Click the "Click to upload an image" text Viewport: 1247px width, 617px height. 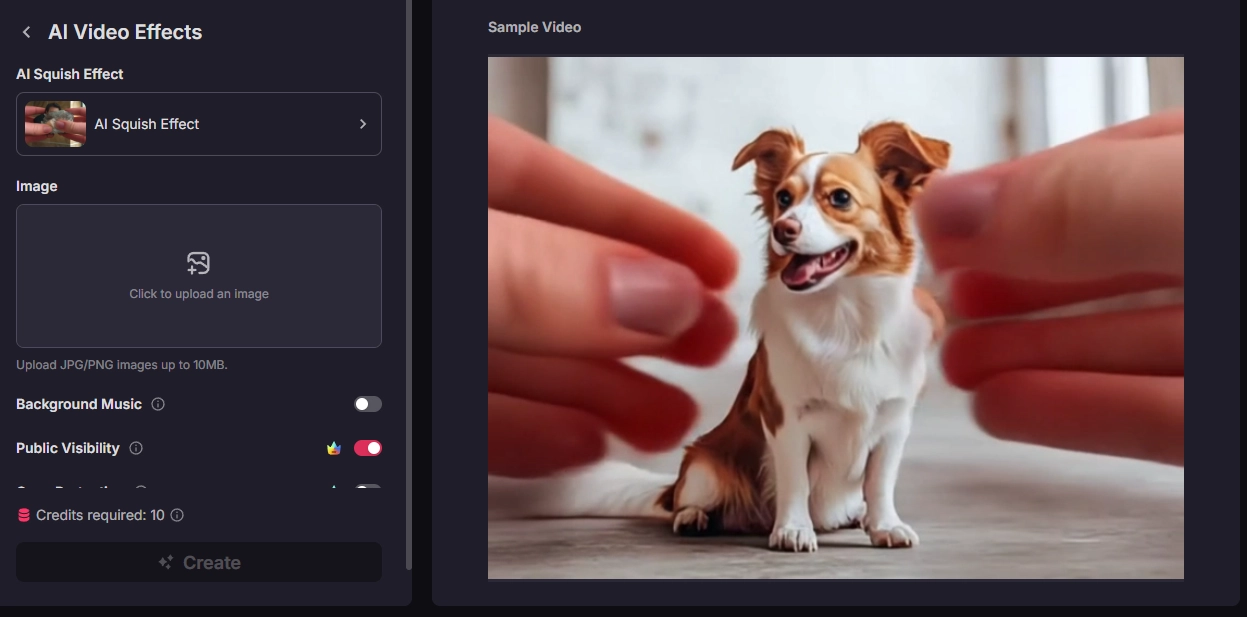[x=199, y=294]
